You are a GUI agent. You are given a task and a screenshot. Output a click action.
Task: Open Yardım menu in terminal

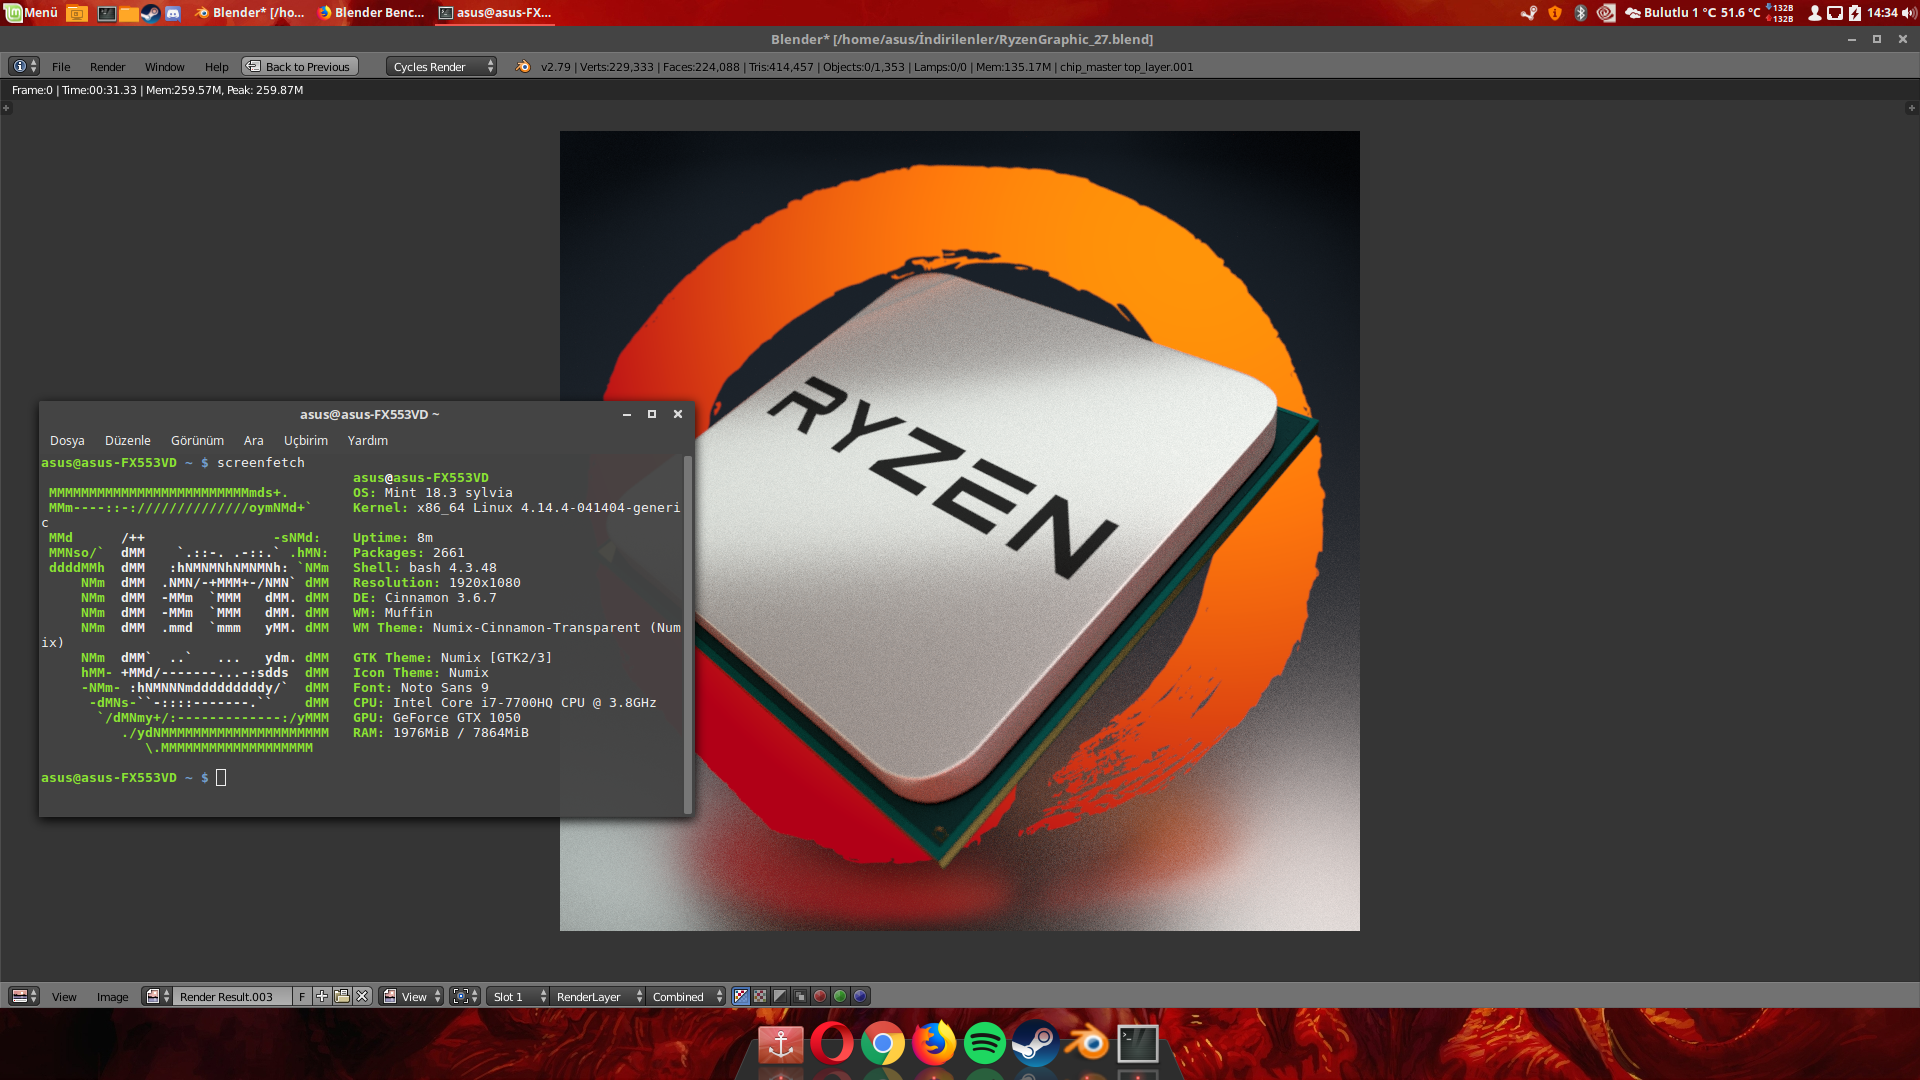pyautogui.click(x=367, y=440)
